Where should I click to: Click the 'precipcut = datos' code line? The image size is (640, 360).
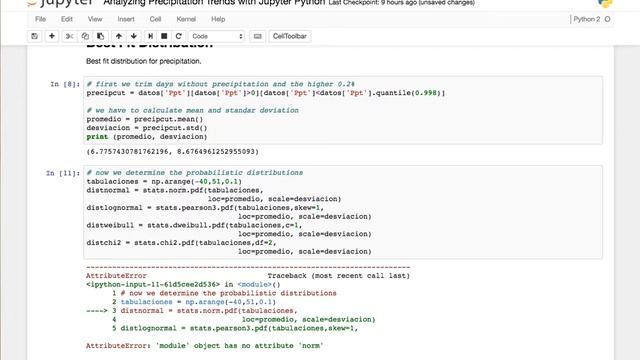point(266,93)
